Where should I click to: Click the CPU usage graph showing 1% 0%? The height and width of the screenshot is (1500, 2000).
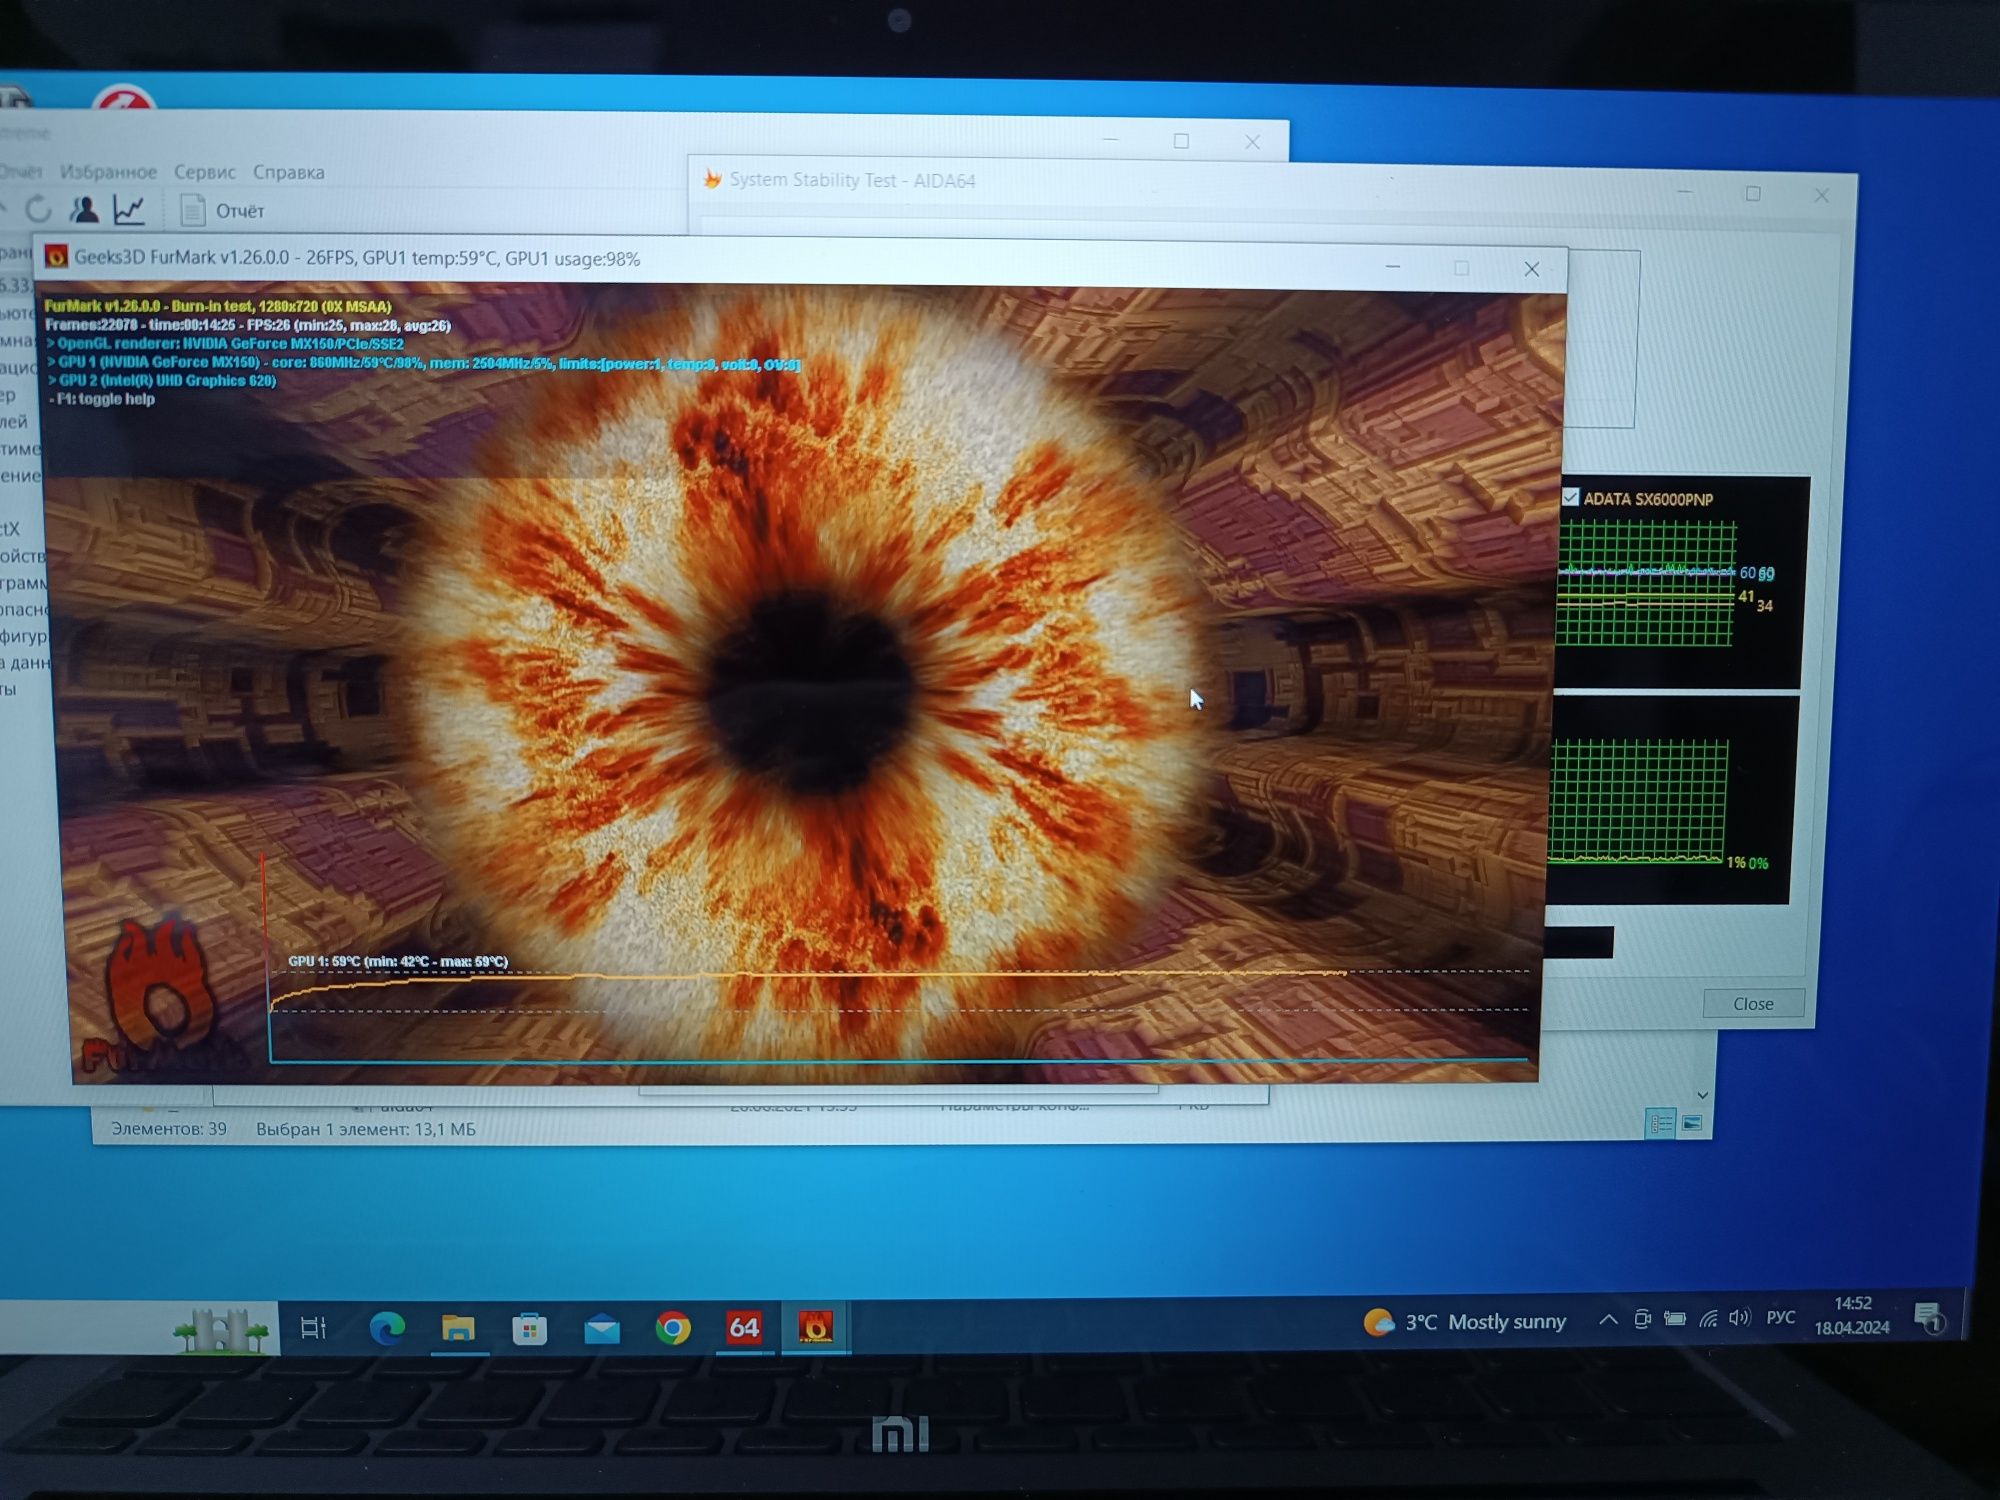pyautogui.click(x=1638, y=802)
